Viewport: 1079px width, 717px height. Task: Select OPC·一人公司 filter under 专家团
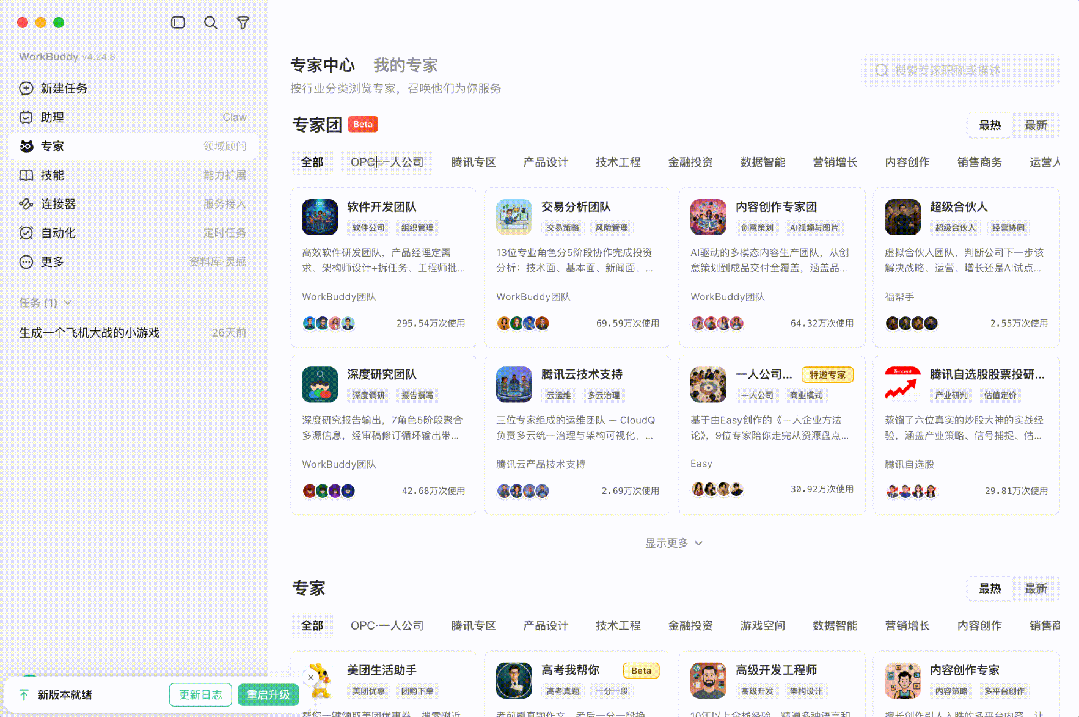pyautogui.click(x=387, y=162)
